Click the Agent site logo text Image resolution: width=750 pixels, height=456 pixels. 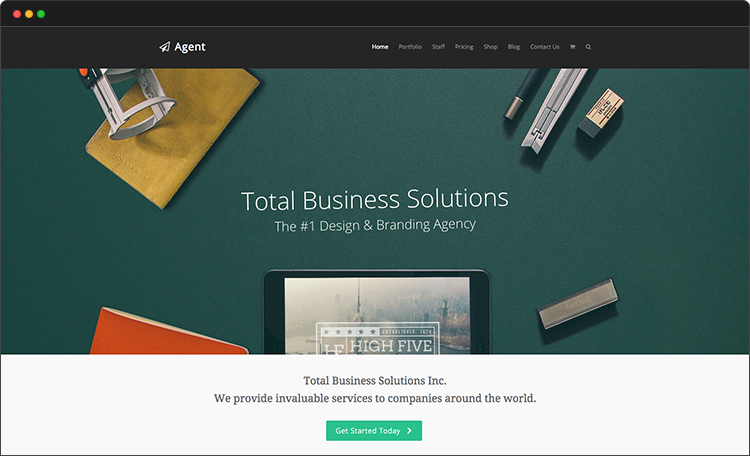(x=190, y=47)
